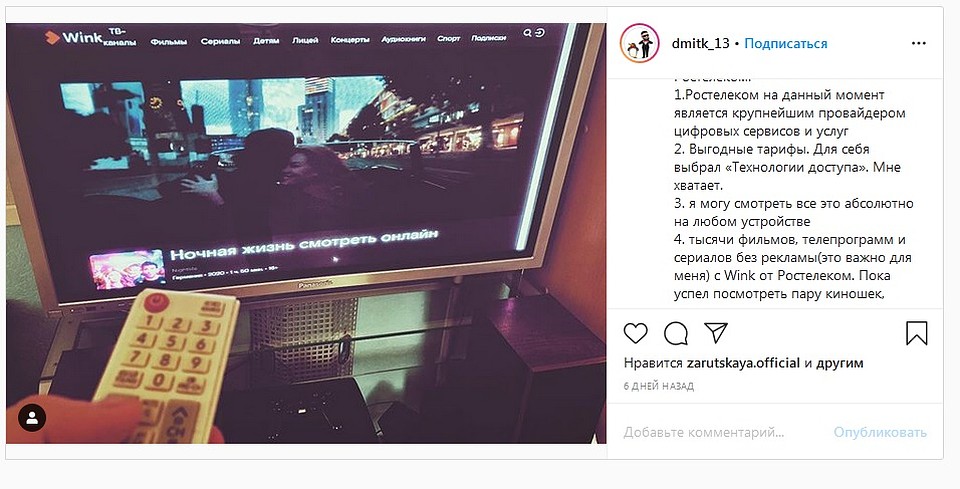Share post using paper plane icon

[x=716, y=333]
